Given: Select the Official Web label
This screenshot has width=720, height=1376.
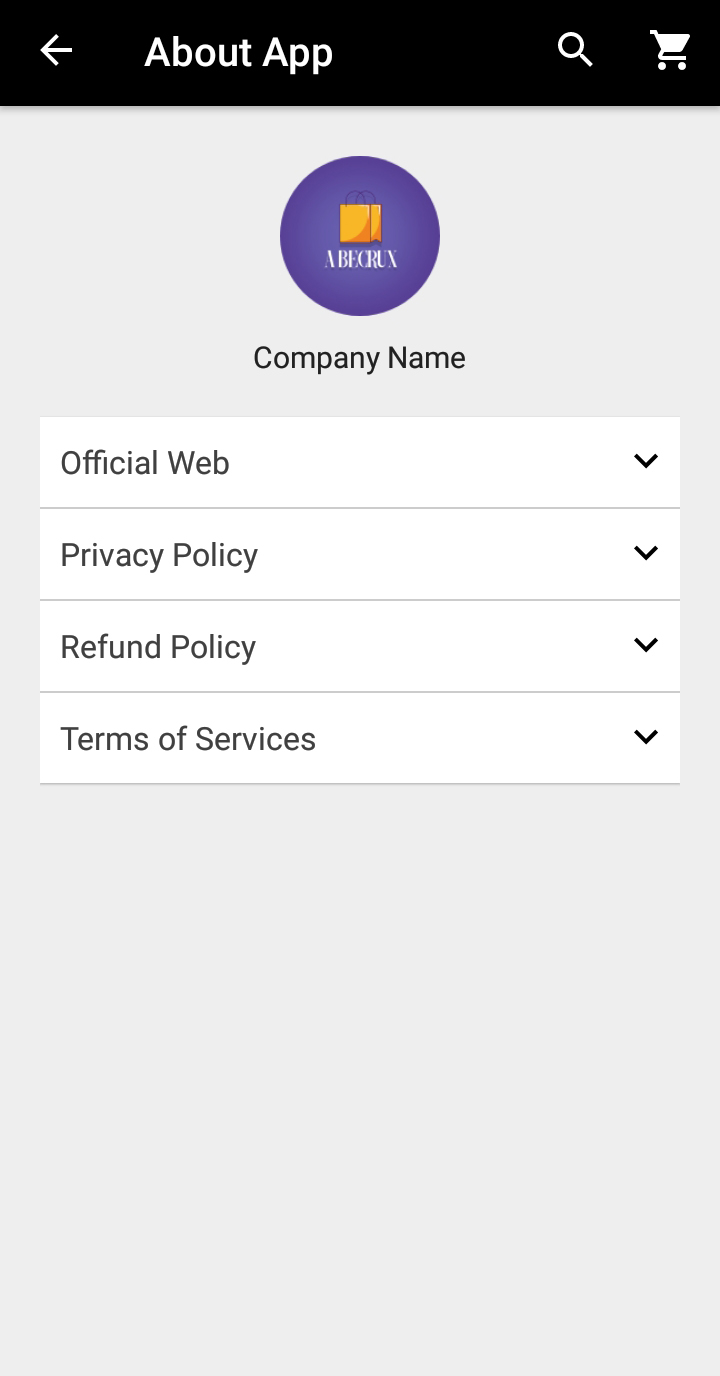Looking at the screenshot, I should 145,463.
